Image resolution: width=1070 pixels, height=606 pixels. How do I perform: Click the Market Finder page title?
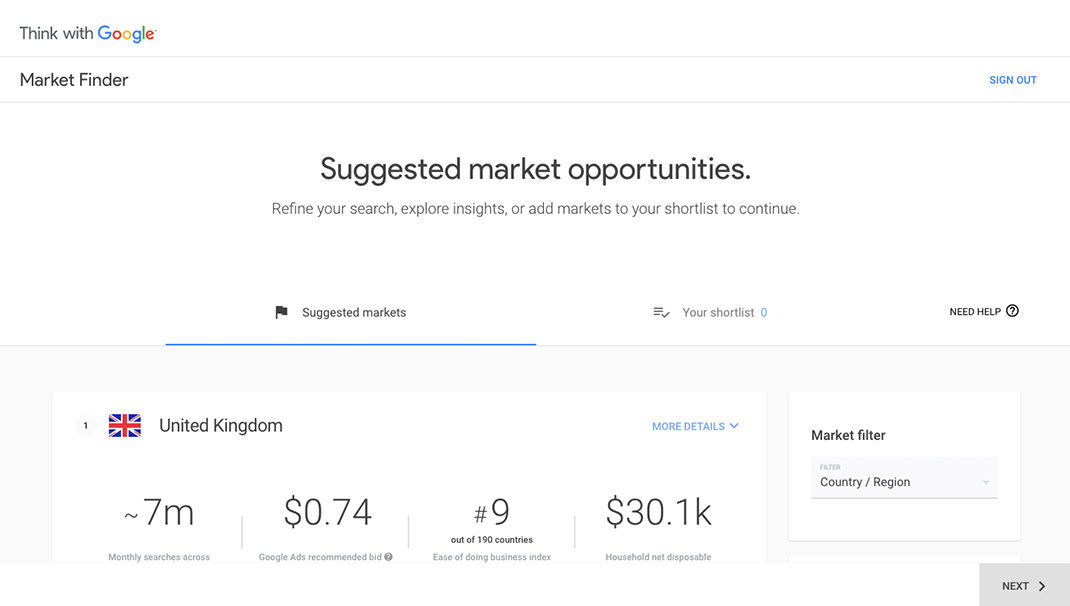pos(74,80)
